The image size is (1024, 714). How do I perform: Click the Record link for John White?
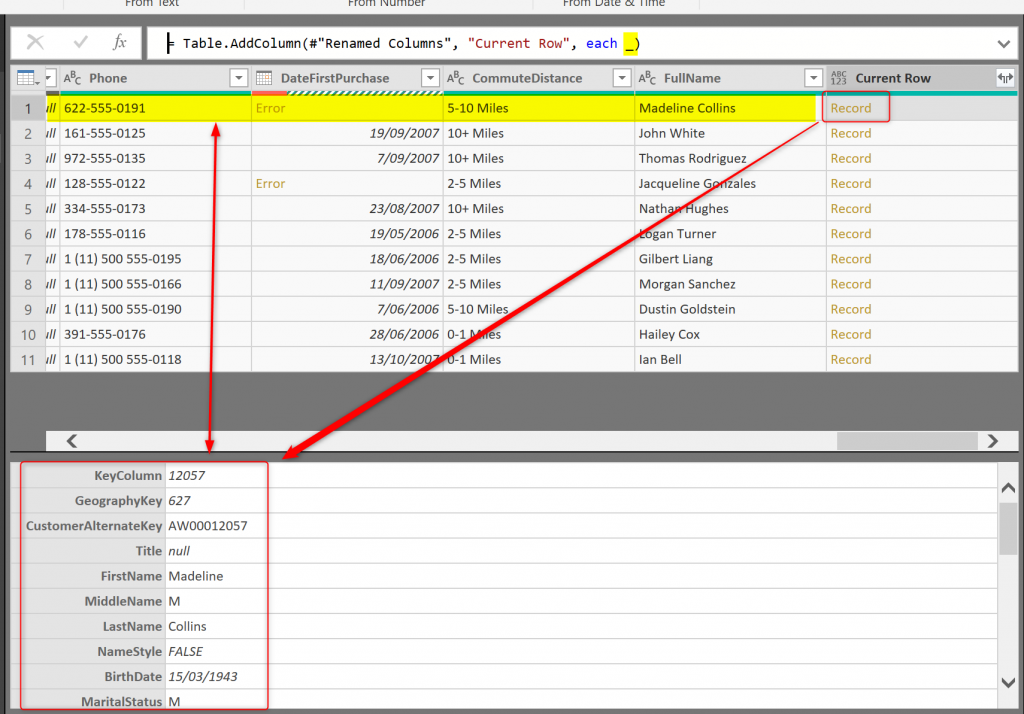click(x=850, y=133)
